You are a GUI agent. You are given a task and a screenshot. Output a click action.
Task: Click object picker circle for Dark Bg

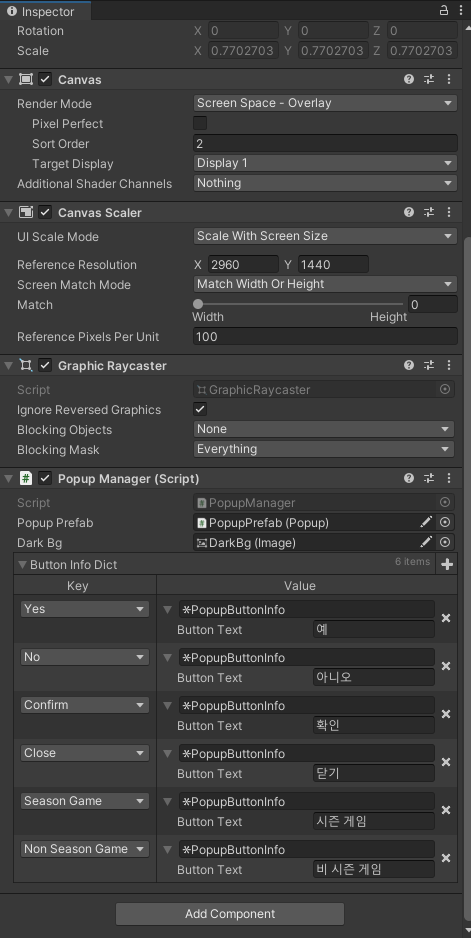445,542
